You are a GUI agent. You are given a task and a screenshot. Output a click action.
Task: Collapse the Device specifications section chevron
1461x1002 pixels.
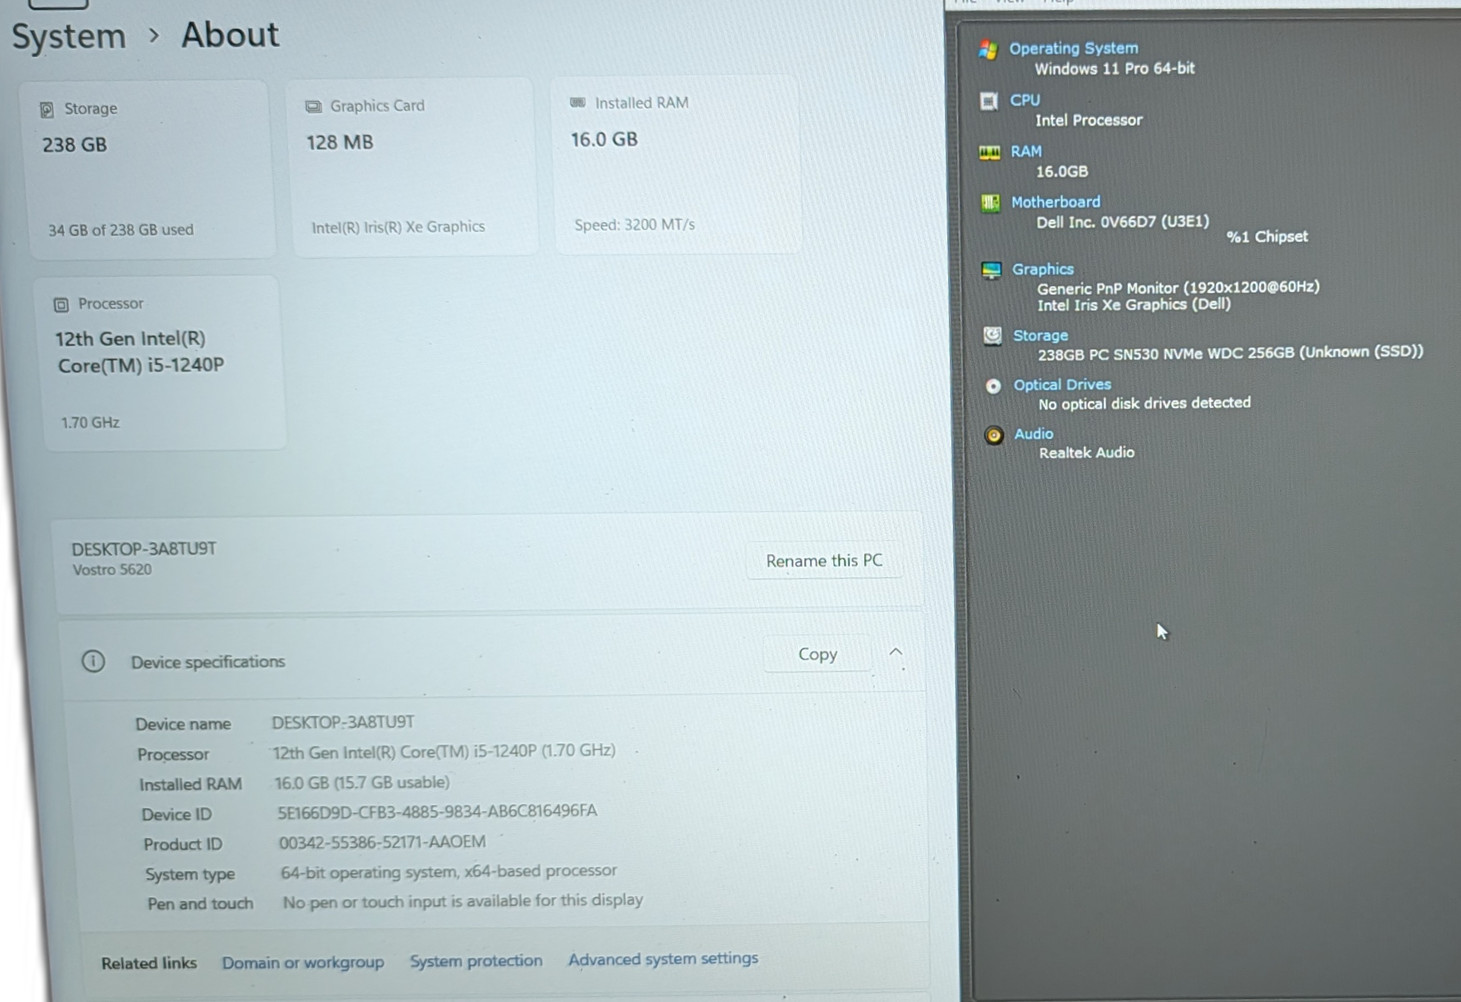tap(896, 652)
